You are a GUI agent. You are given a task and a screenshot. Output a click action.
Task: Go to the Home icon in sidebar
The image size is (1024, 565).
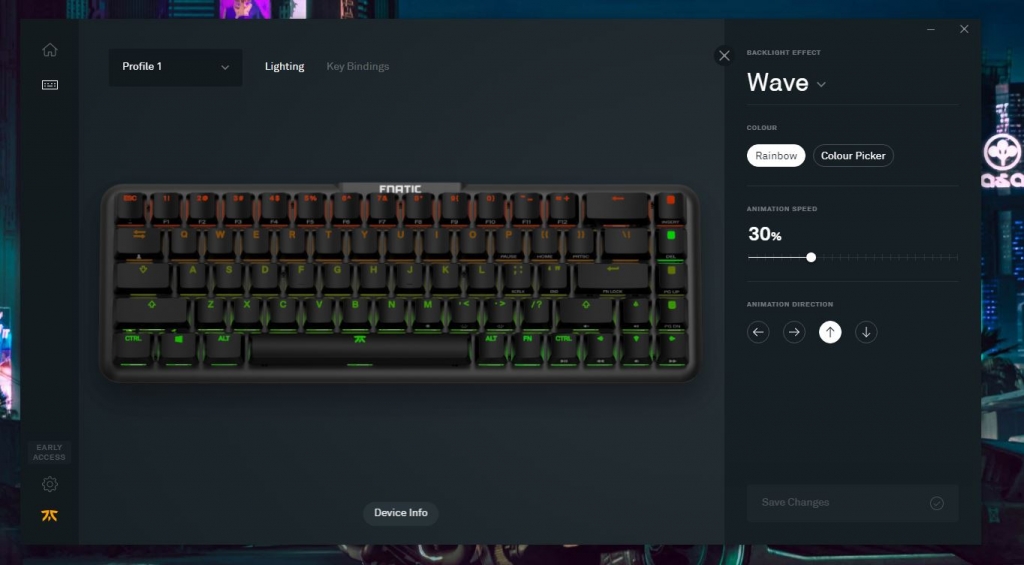[x=50, y=50]
